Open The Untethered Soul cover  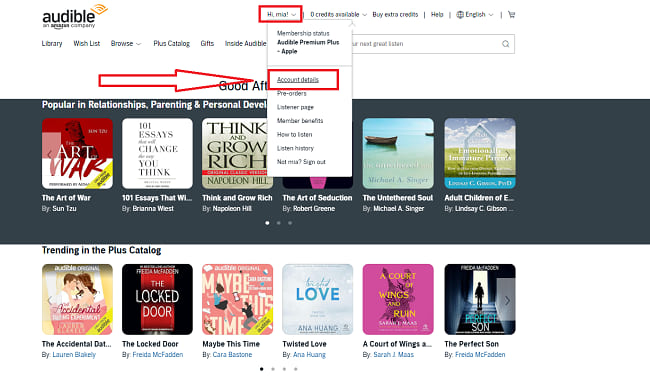398,154
